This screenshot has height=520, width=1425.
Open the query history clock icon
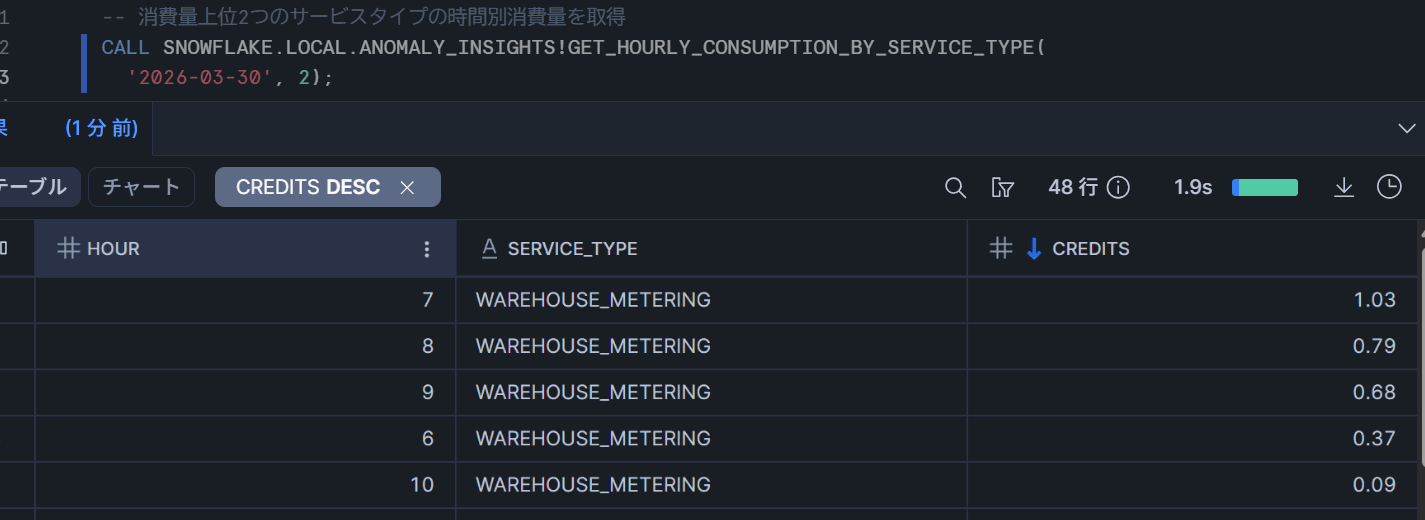(1389, 187)
